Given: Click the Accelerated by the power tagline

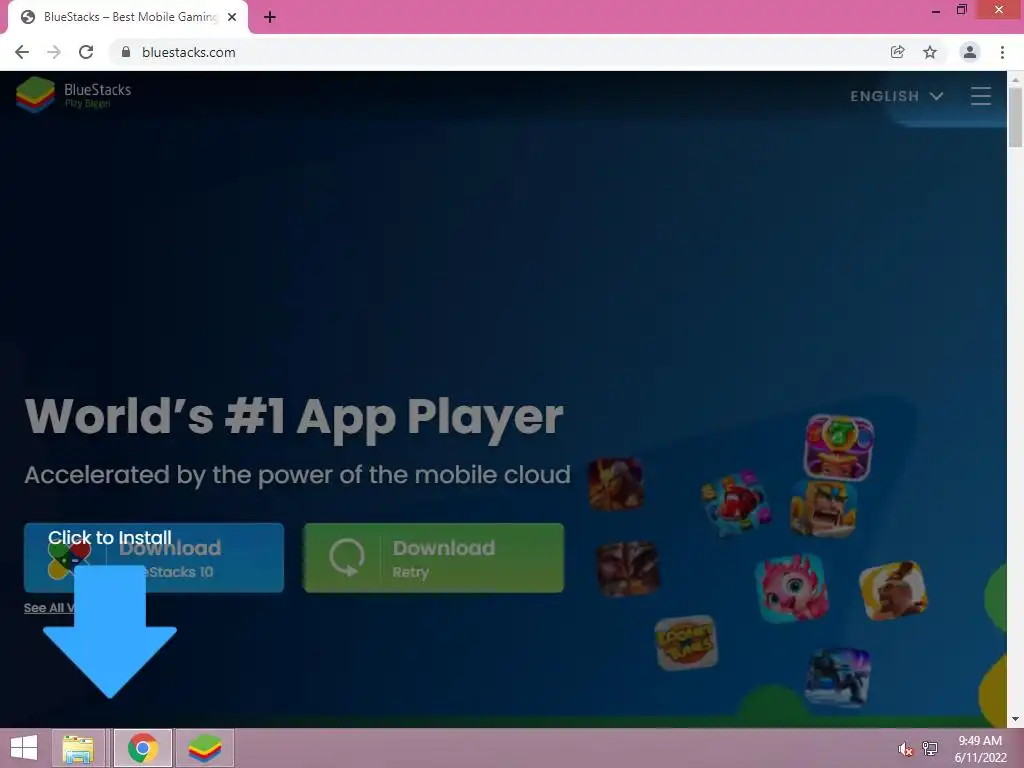Looking at the screenshot, I should [x=298, y=475].
